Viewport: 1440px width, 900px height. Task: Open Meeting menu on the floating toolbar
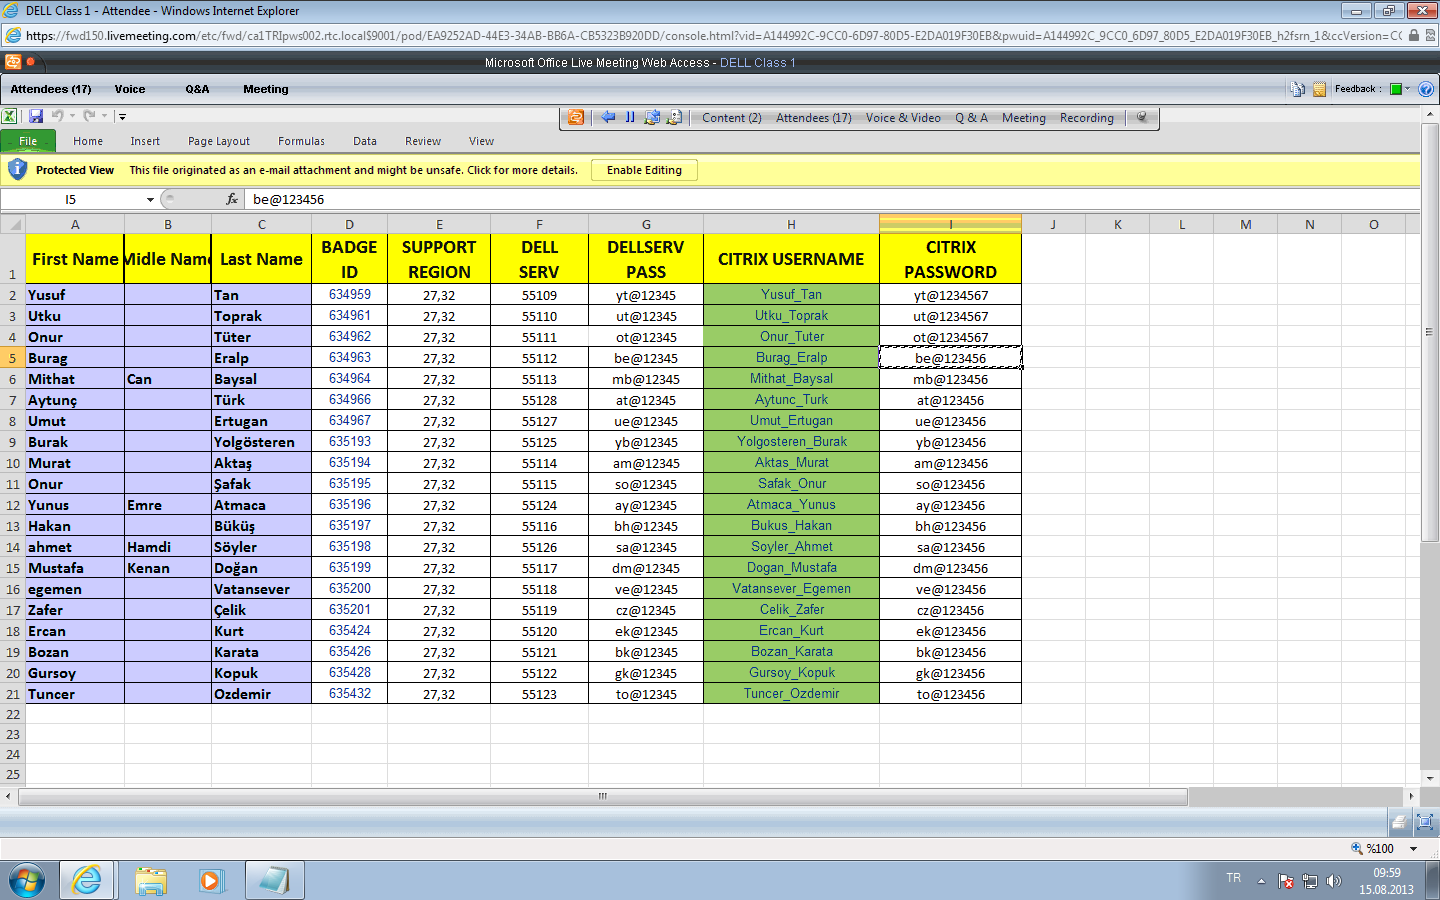[1024, 118]
